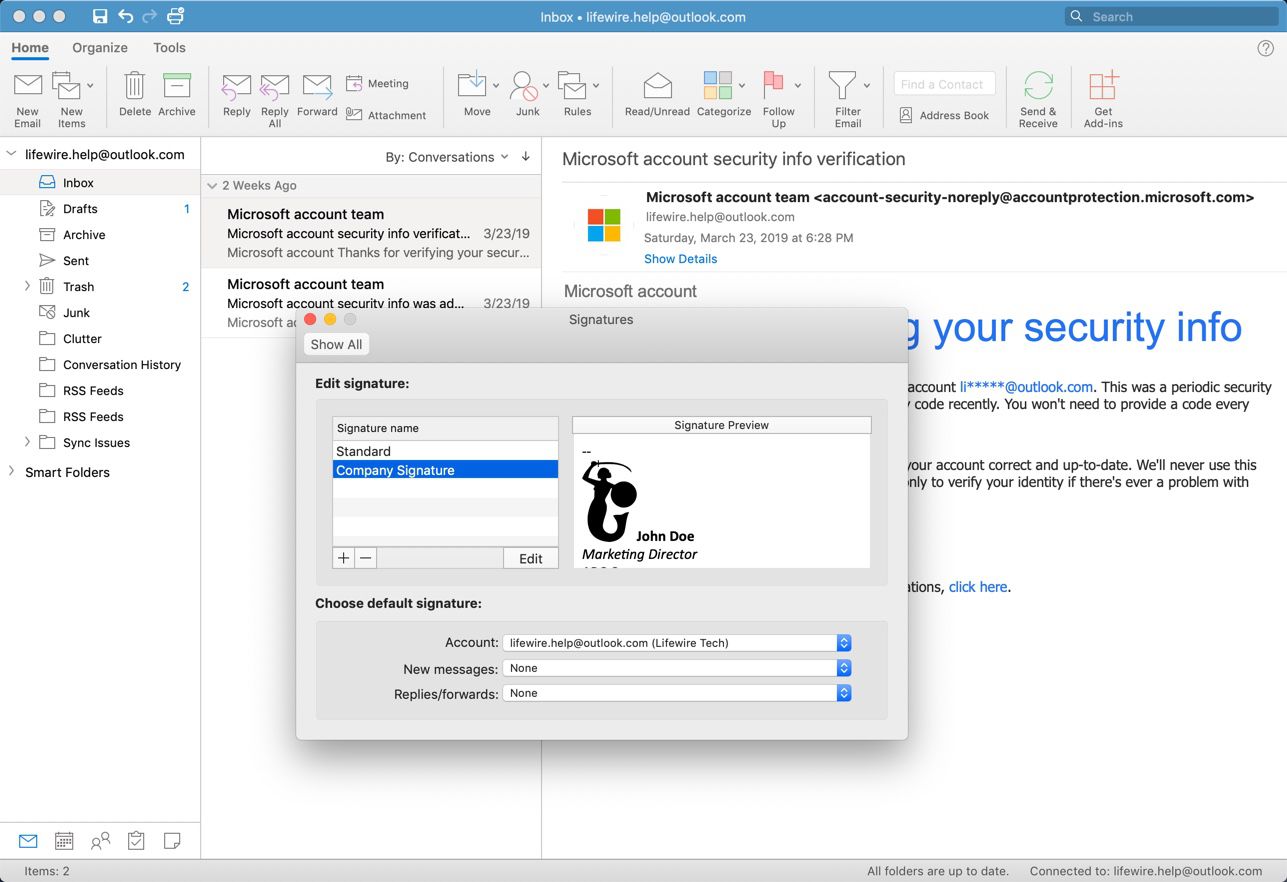
Task: Open the New messages signature dropdown
Action: [x=677, y=668]
